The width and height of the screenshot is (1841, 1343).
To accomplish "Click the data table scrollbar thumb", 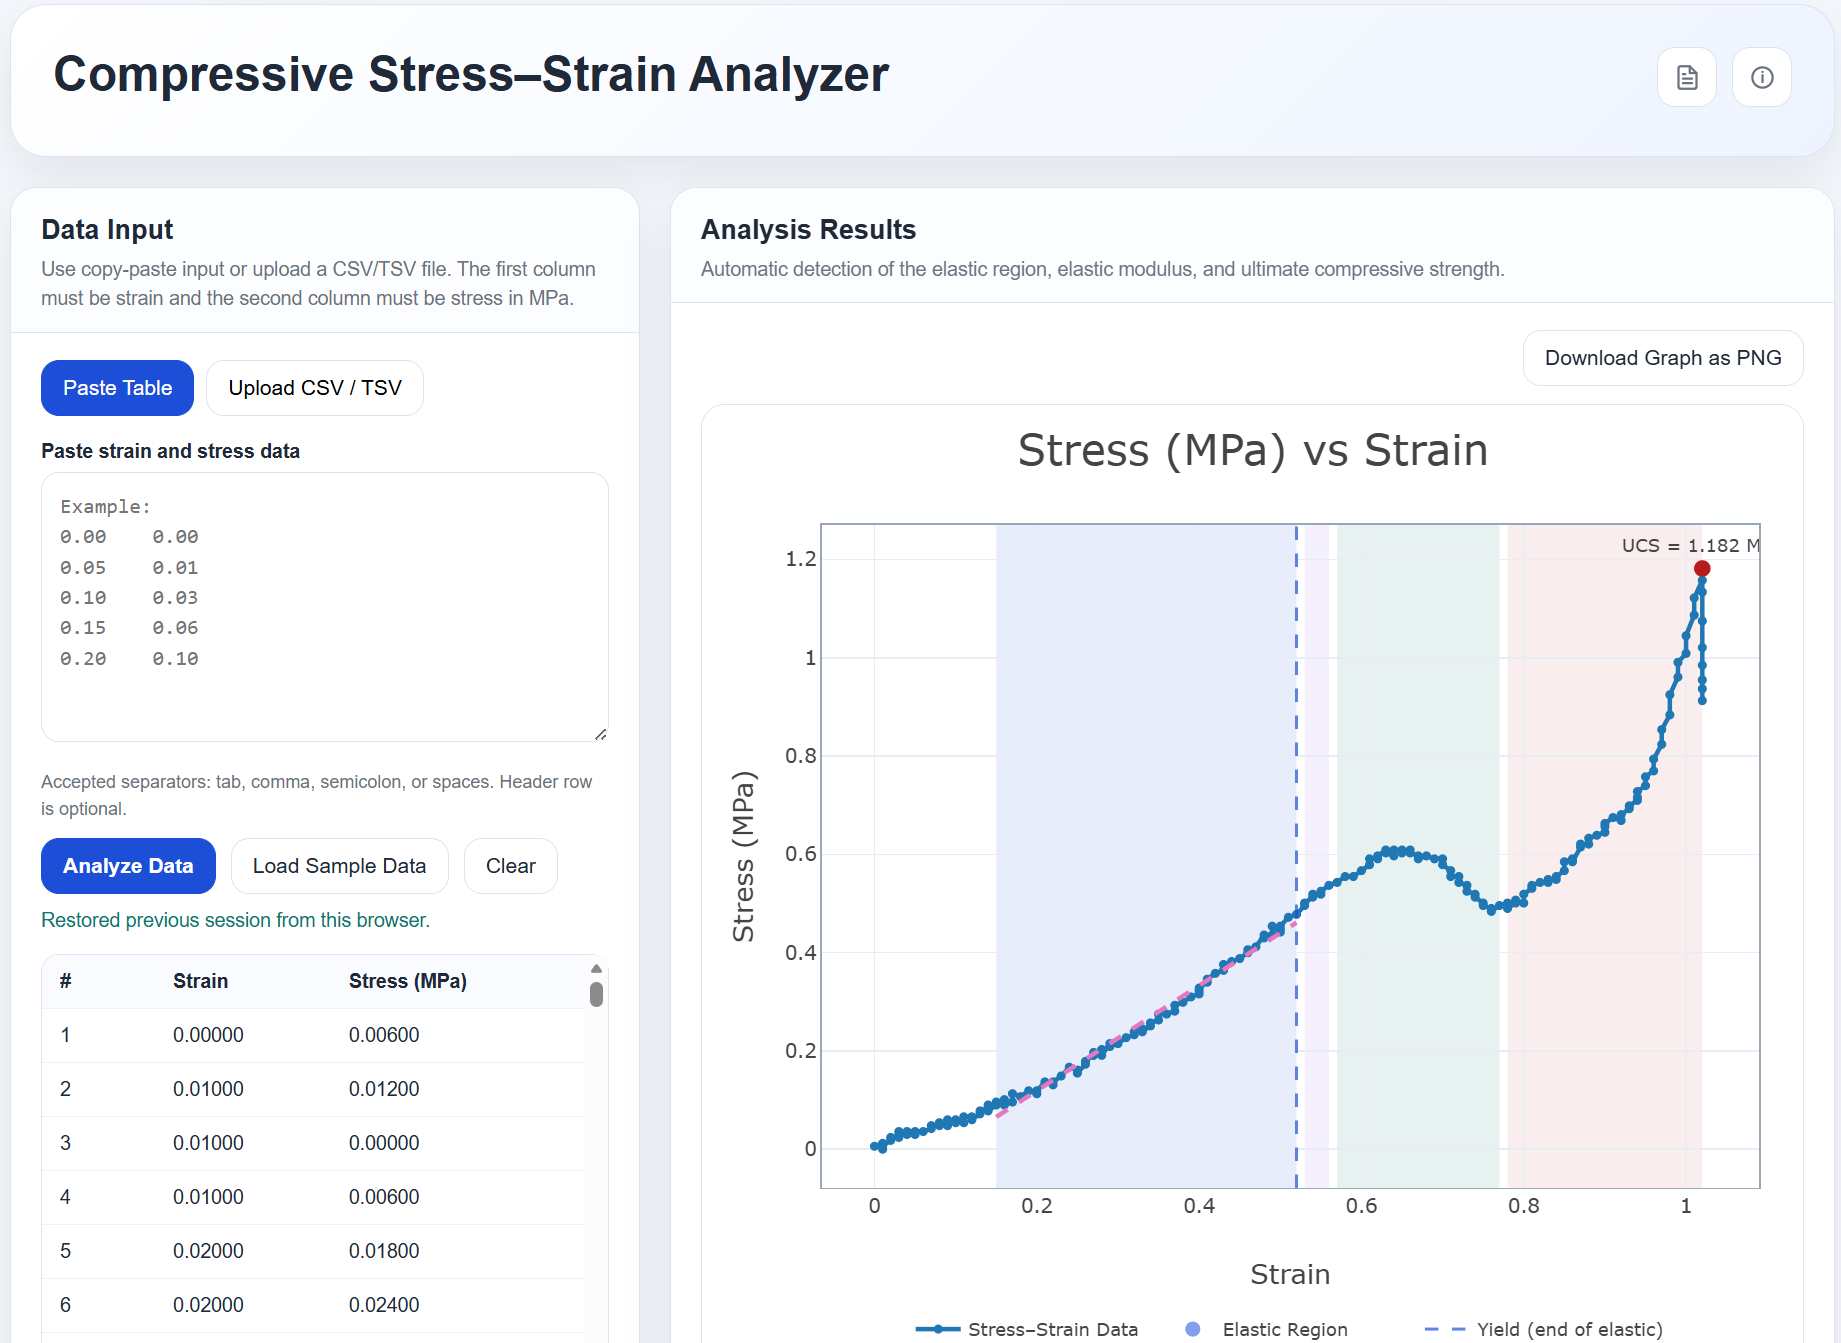I will (596, 996).
